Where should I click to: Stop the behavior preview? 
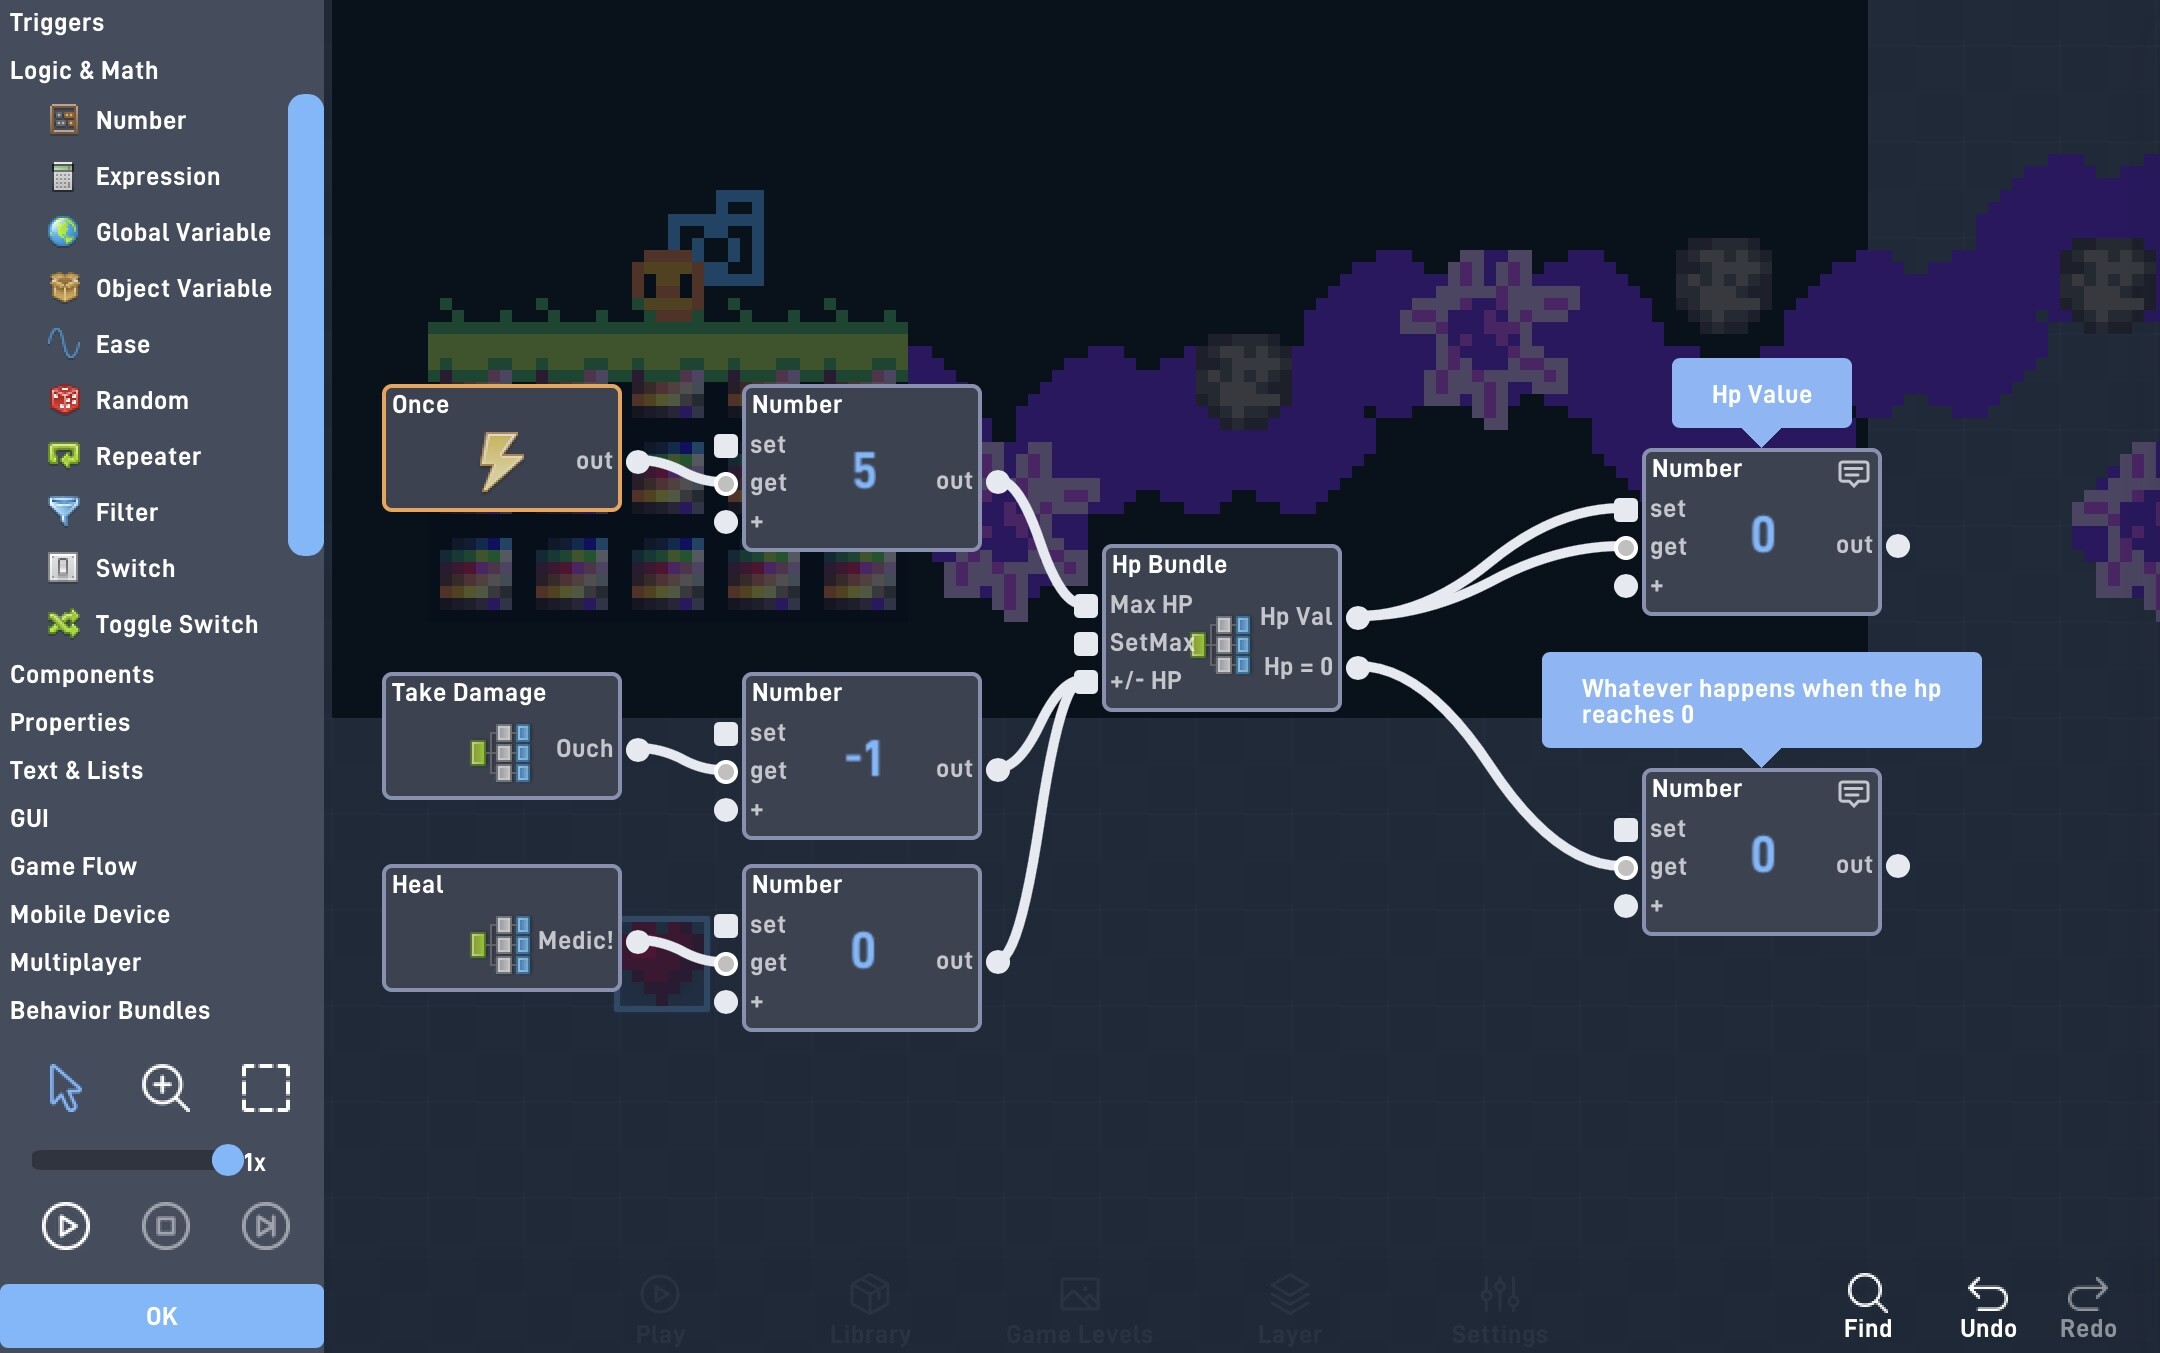pos(166,1226)
